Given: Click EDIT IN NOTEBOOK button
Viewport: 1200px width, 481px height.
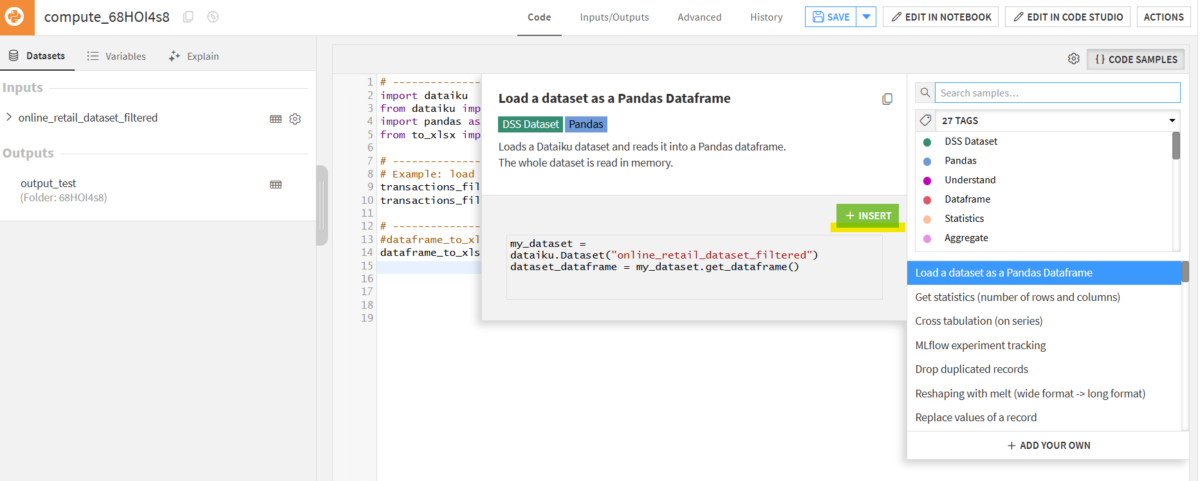Looking at the screenshot, I should (941, 17).
